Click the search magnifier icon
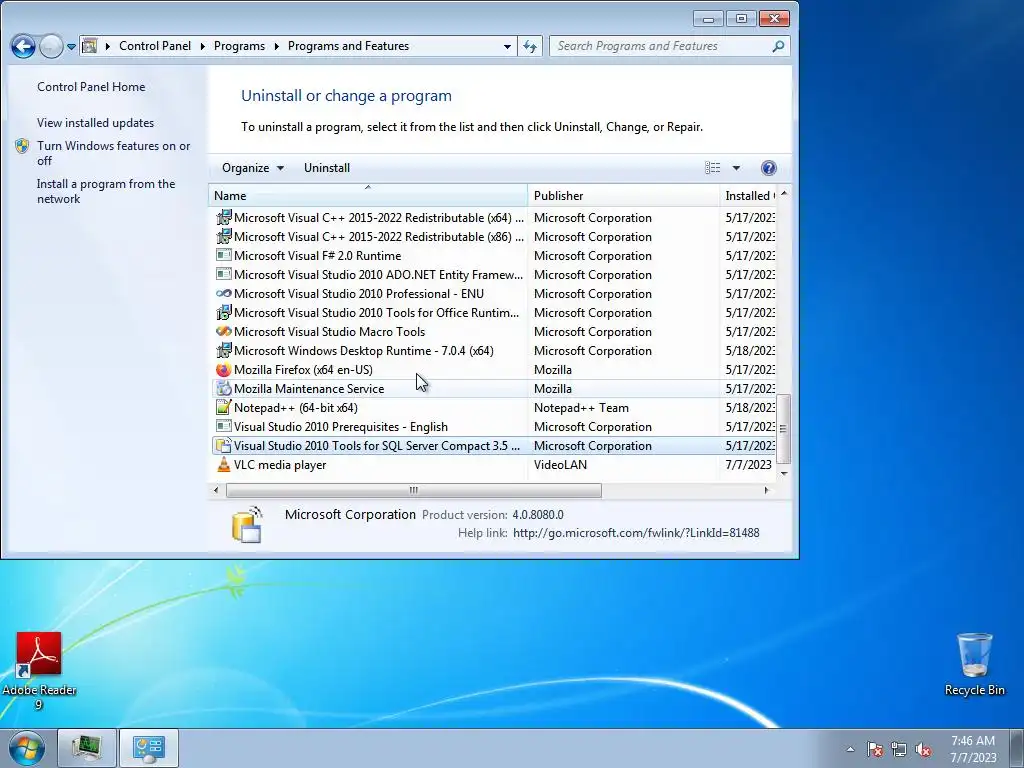Screen dimensions: 1024x768 coord(778,46)
